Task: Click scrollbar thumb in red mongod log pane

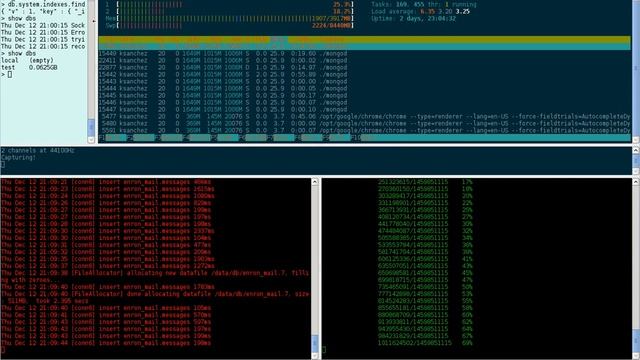Action: tap(315, 343)
